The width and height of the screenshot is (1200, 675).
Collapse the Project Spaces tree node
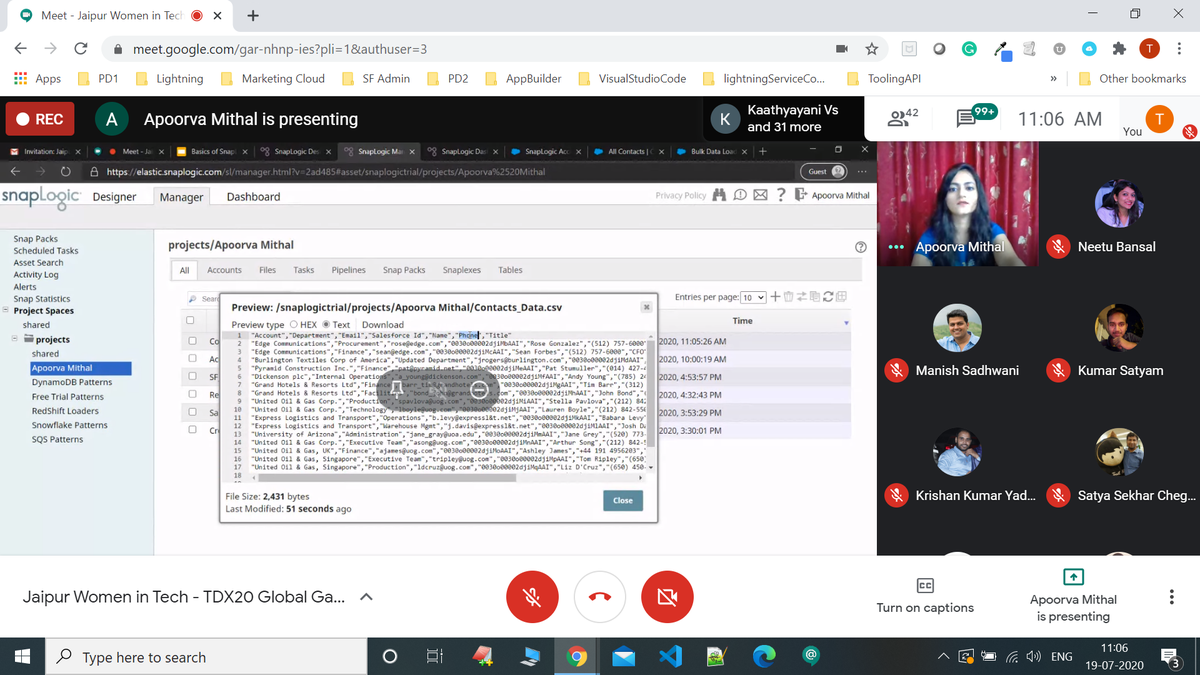click(6, 311)
